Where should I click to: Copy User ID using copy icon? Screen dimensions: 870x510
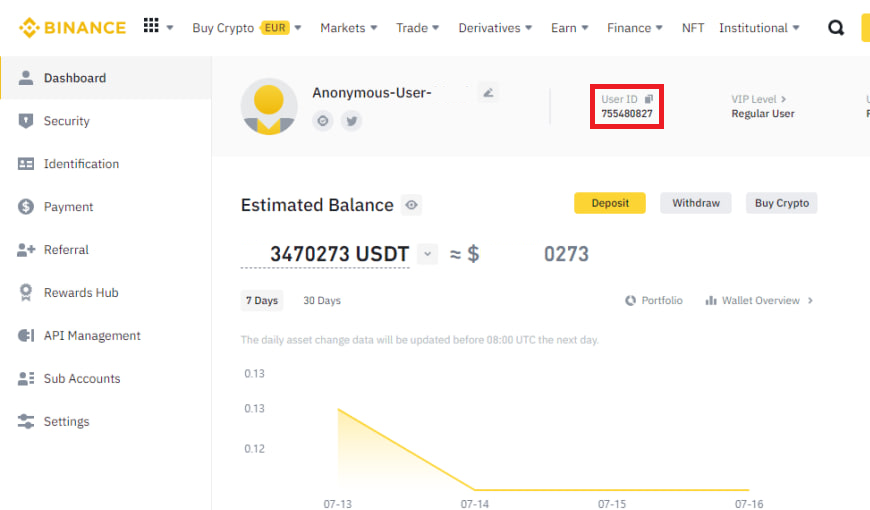click(648, 99)
